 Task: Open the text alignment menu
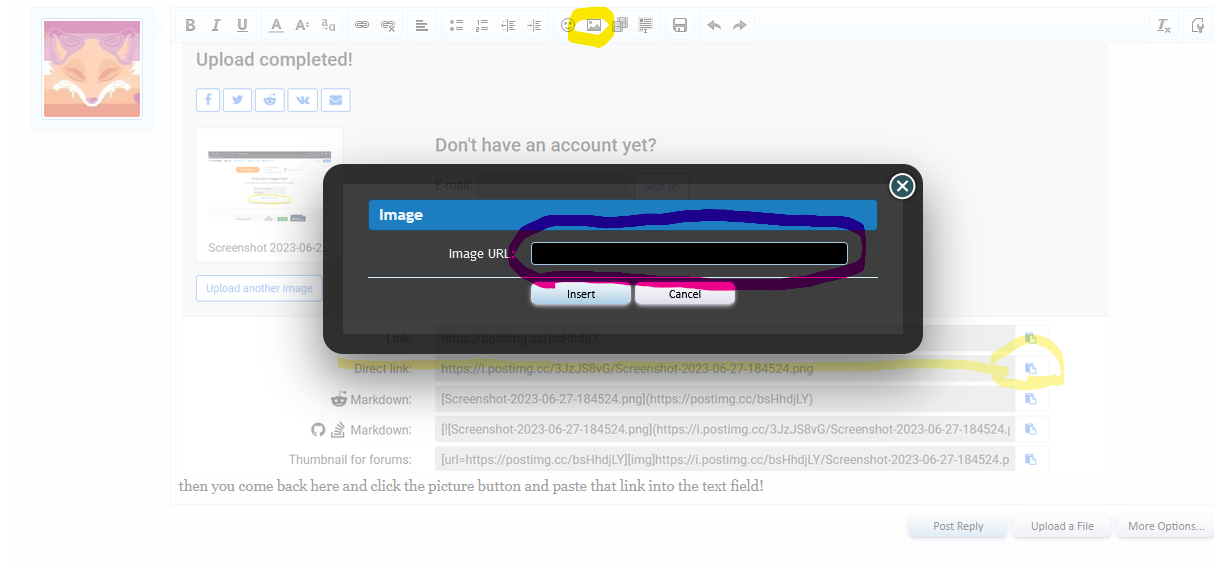point(422,25)
